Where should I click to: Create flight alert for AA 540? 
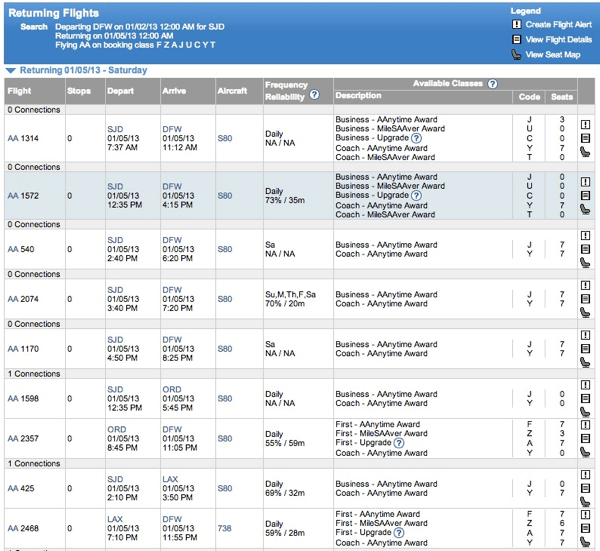click(x=585, y=235)
